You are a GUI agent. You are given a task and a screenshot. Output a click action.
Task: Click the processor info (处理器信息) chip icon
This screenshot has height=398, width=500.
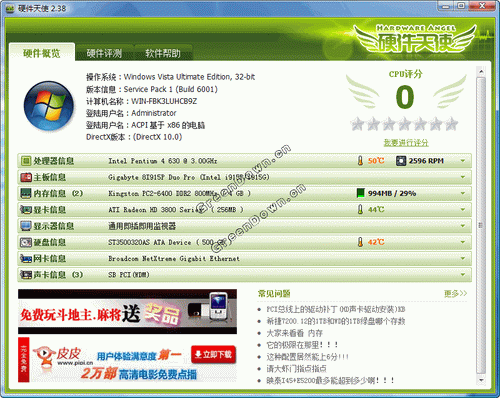point(26,161)
